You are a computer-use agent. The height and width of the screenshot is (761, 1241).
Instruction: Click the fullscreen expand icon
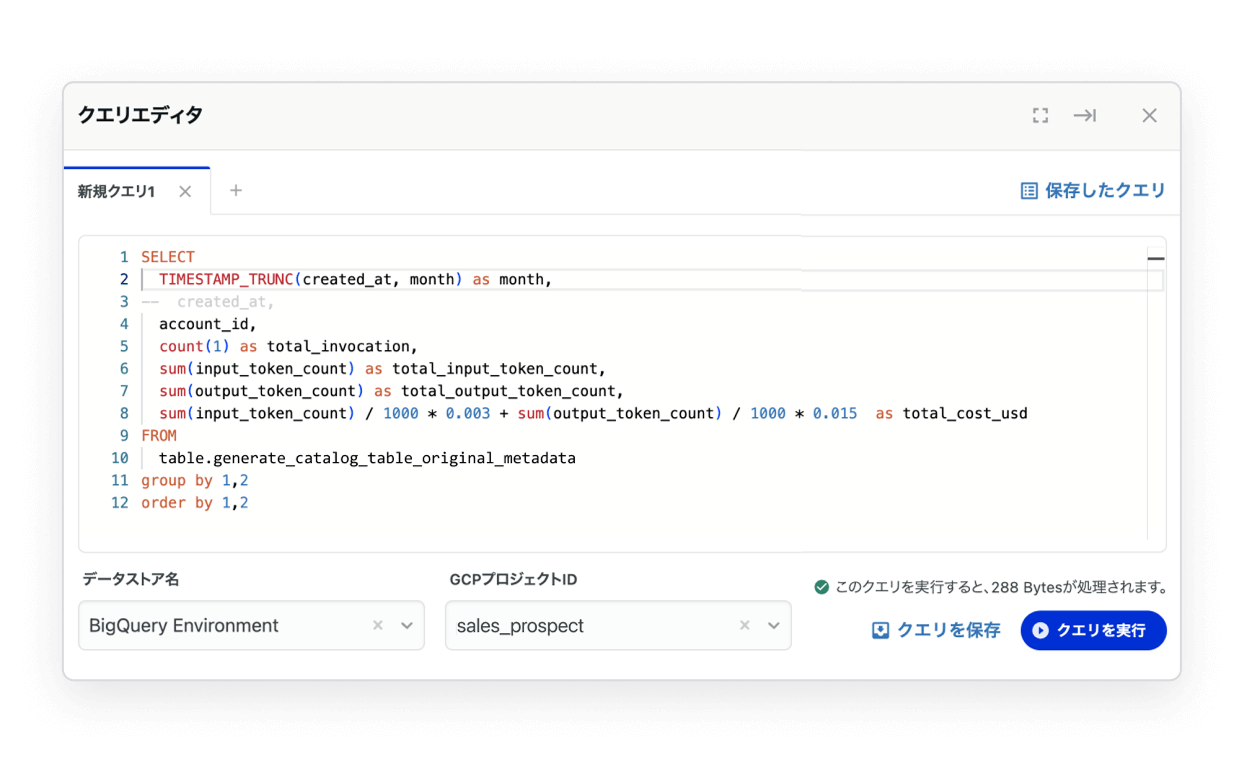[1040, 116]
